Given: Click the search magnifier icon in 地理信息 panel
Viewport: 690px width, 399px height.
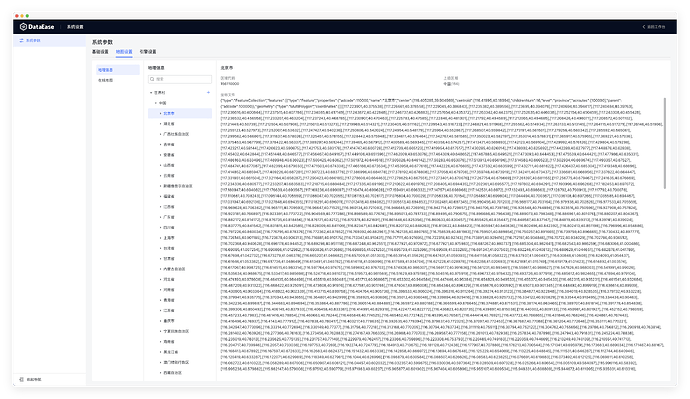Looking at the screenshot, I should pyautogui.click(x=152, y=79).
